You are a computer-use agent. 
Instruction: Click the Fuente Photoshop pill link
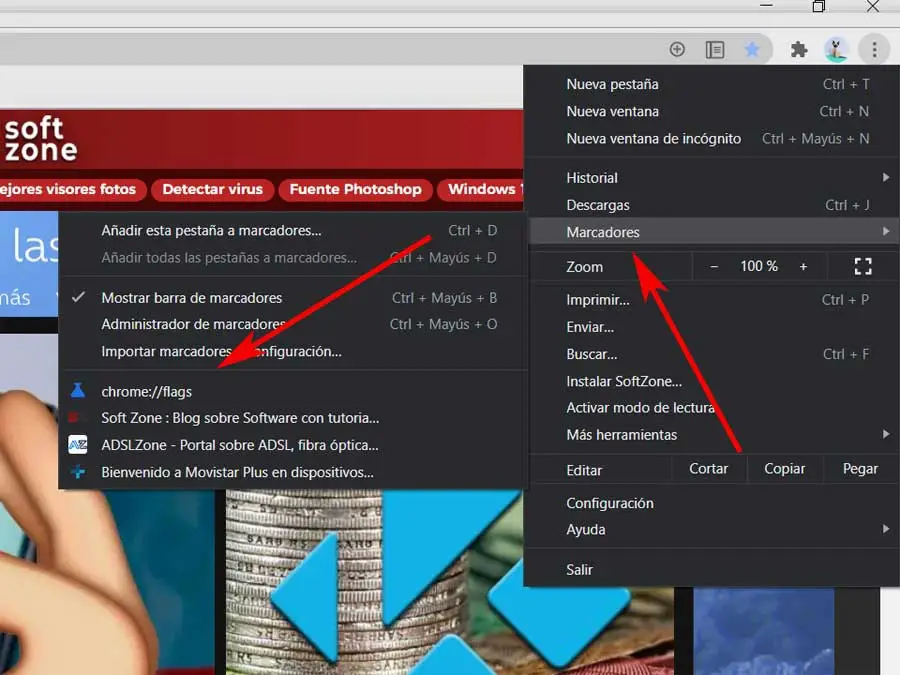click(355, 189)
